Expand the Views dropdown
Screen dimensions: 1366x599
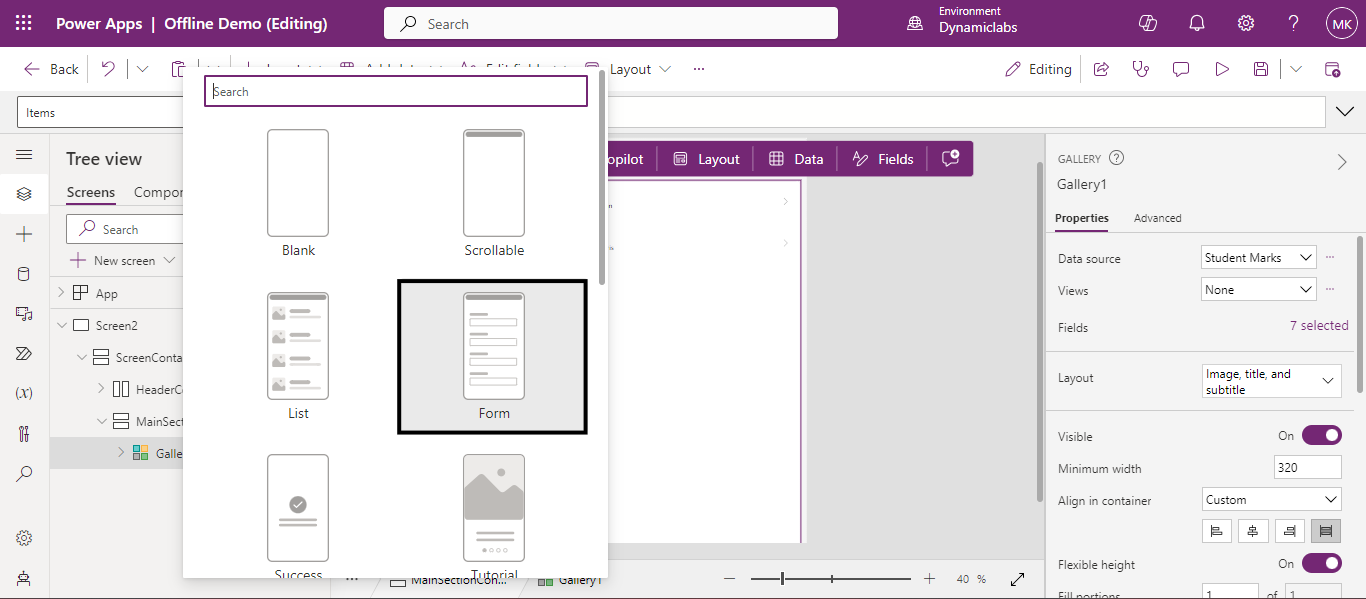1258,290
